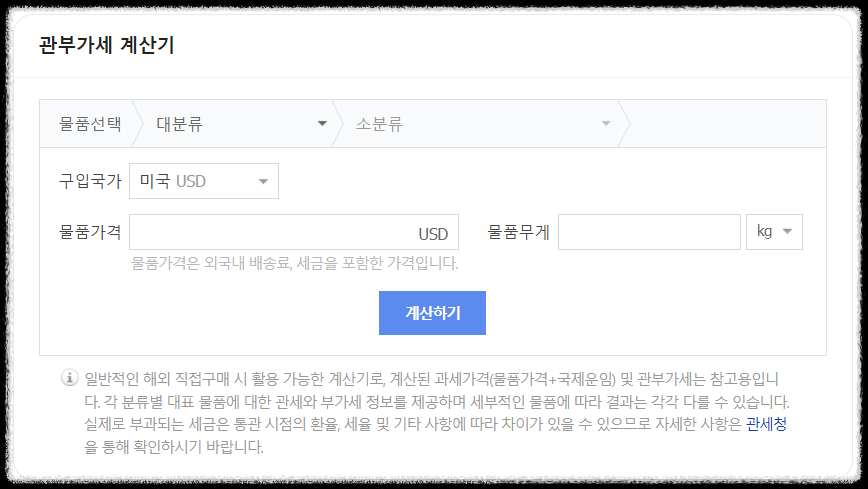The image size is (868, 489).
Task: Expand the 구입국가 미국 USD dropdown
Action: (204, 181)
